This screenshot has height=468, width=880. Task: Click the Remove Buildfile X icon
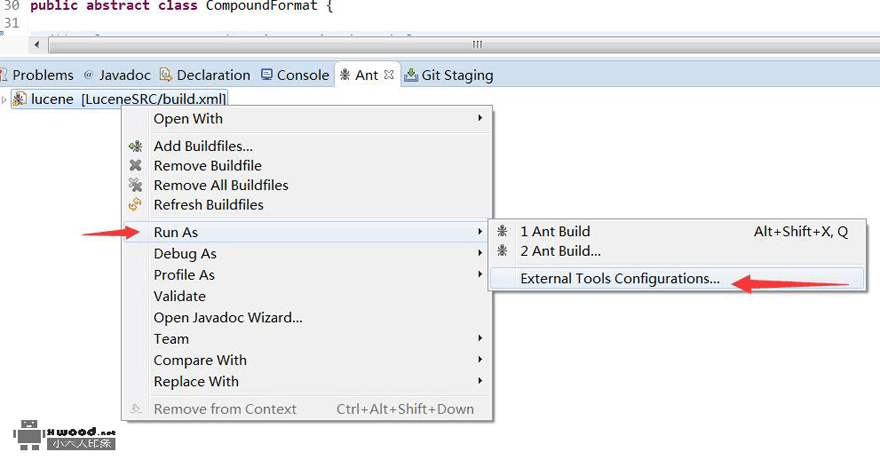click(135, 166)
